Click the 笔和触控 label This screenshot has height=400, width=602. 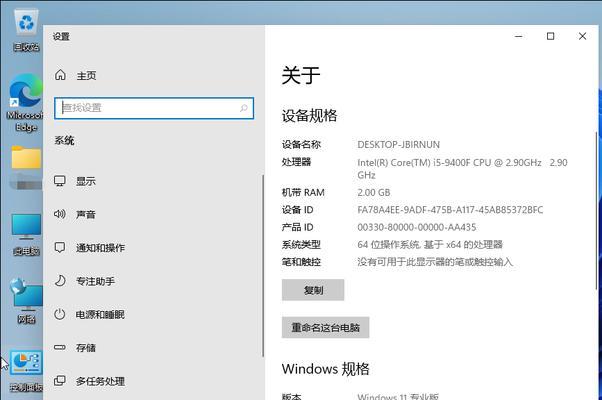coord(301,262)
